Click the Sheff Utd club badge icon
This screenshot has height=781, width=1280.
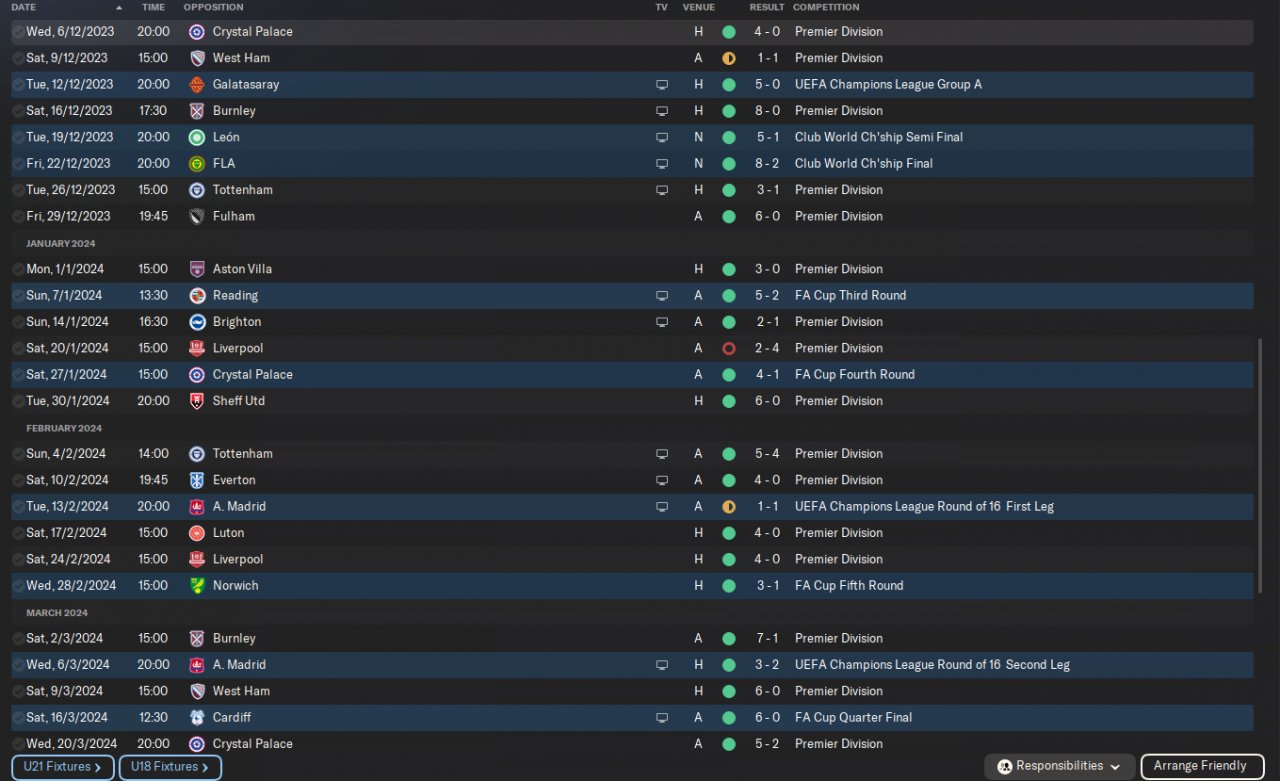197,401
